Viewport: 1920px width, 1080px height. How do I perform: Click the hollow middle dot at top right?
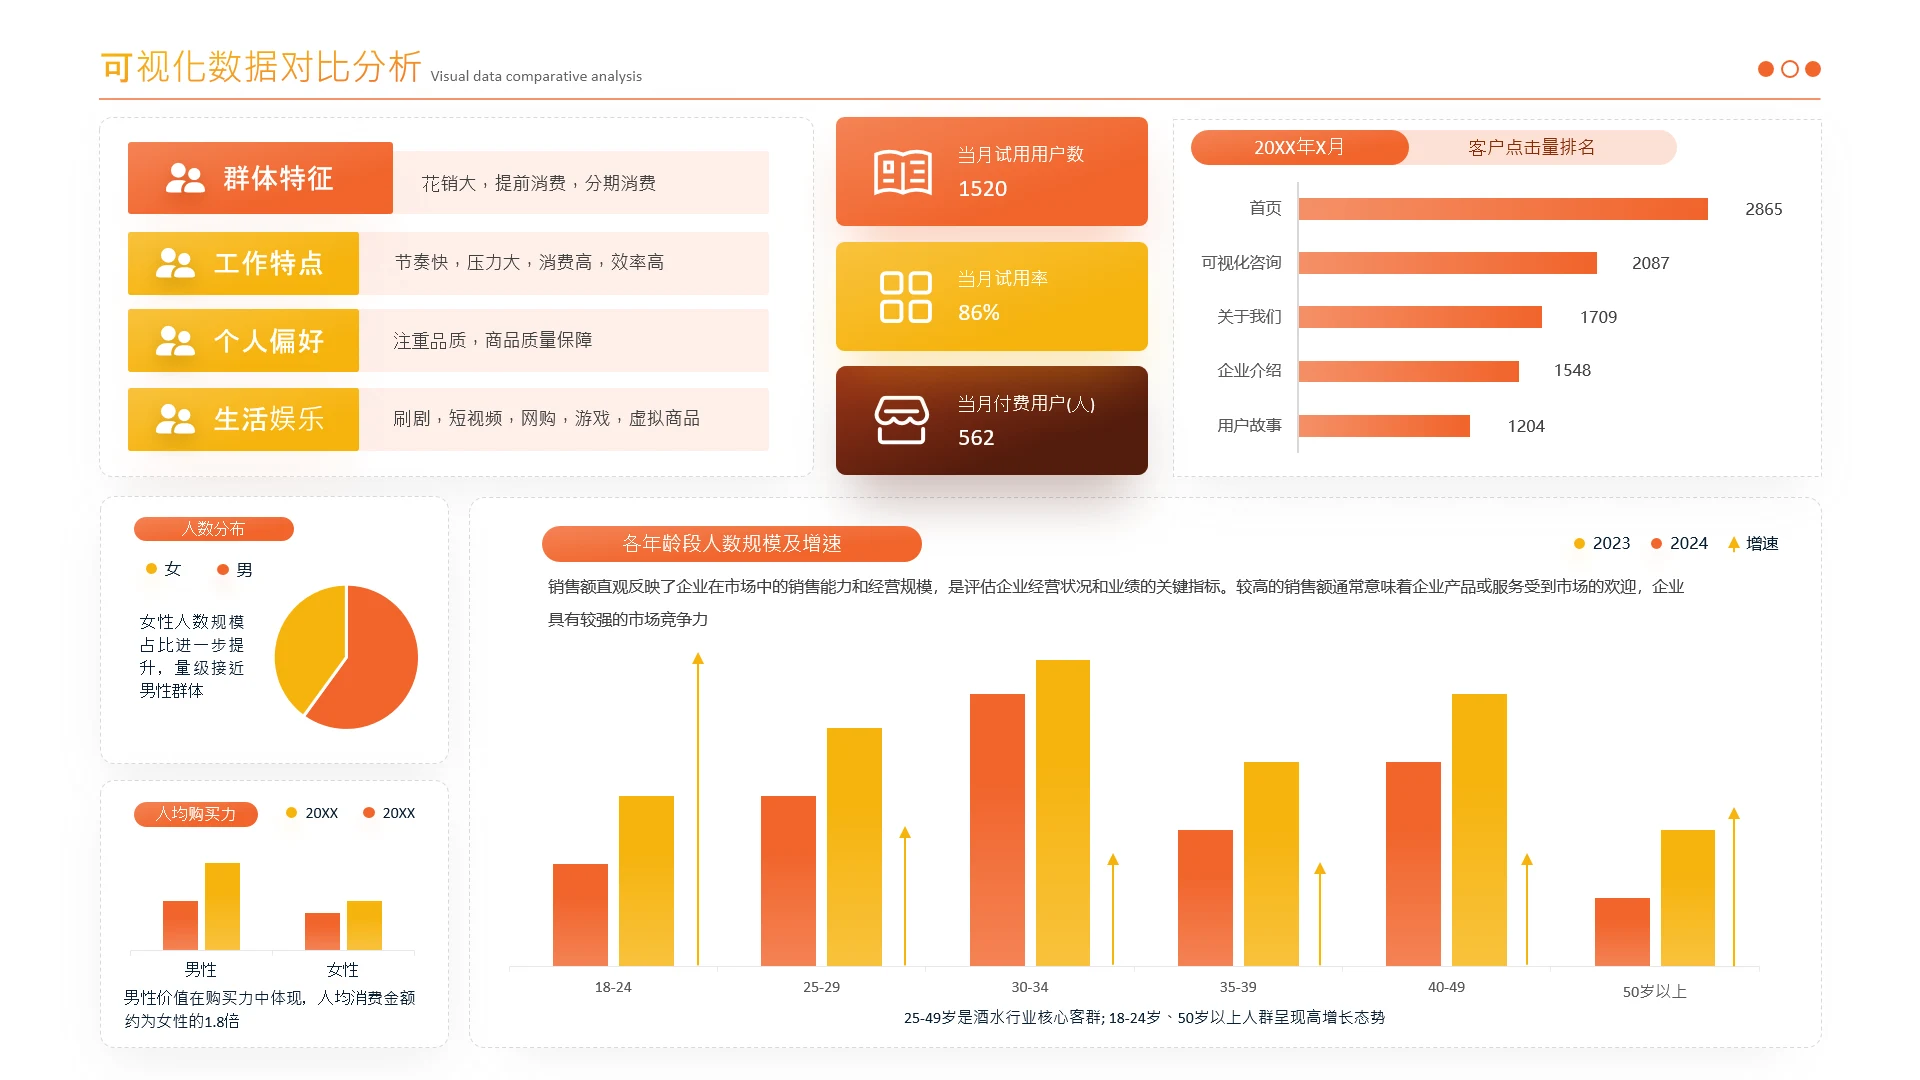tap(1789, 69)
